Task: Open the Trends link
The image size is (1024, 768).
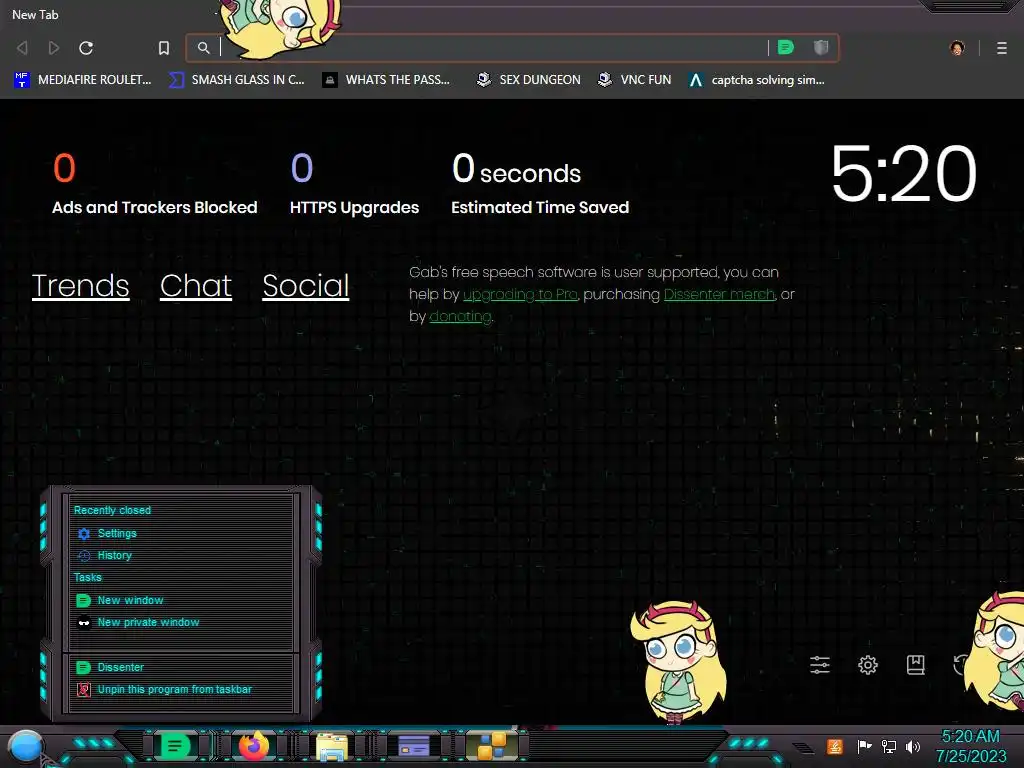Action: [80, 285]
